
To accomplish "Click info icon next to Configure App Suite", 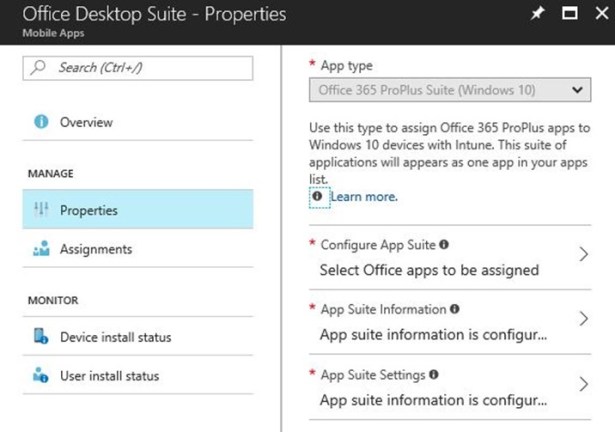I will click(443, 244).
